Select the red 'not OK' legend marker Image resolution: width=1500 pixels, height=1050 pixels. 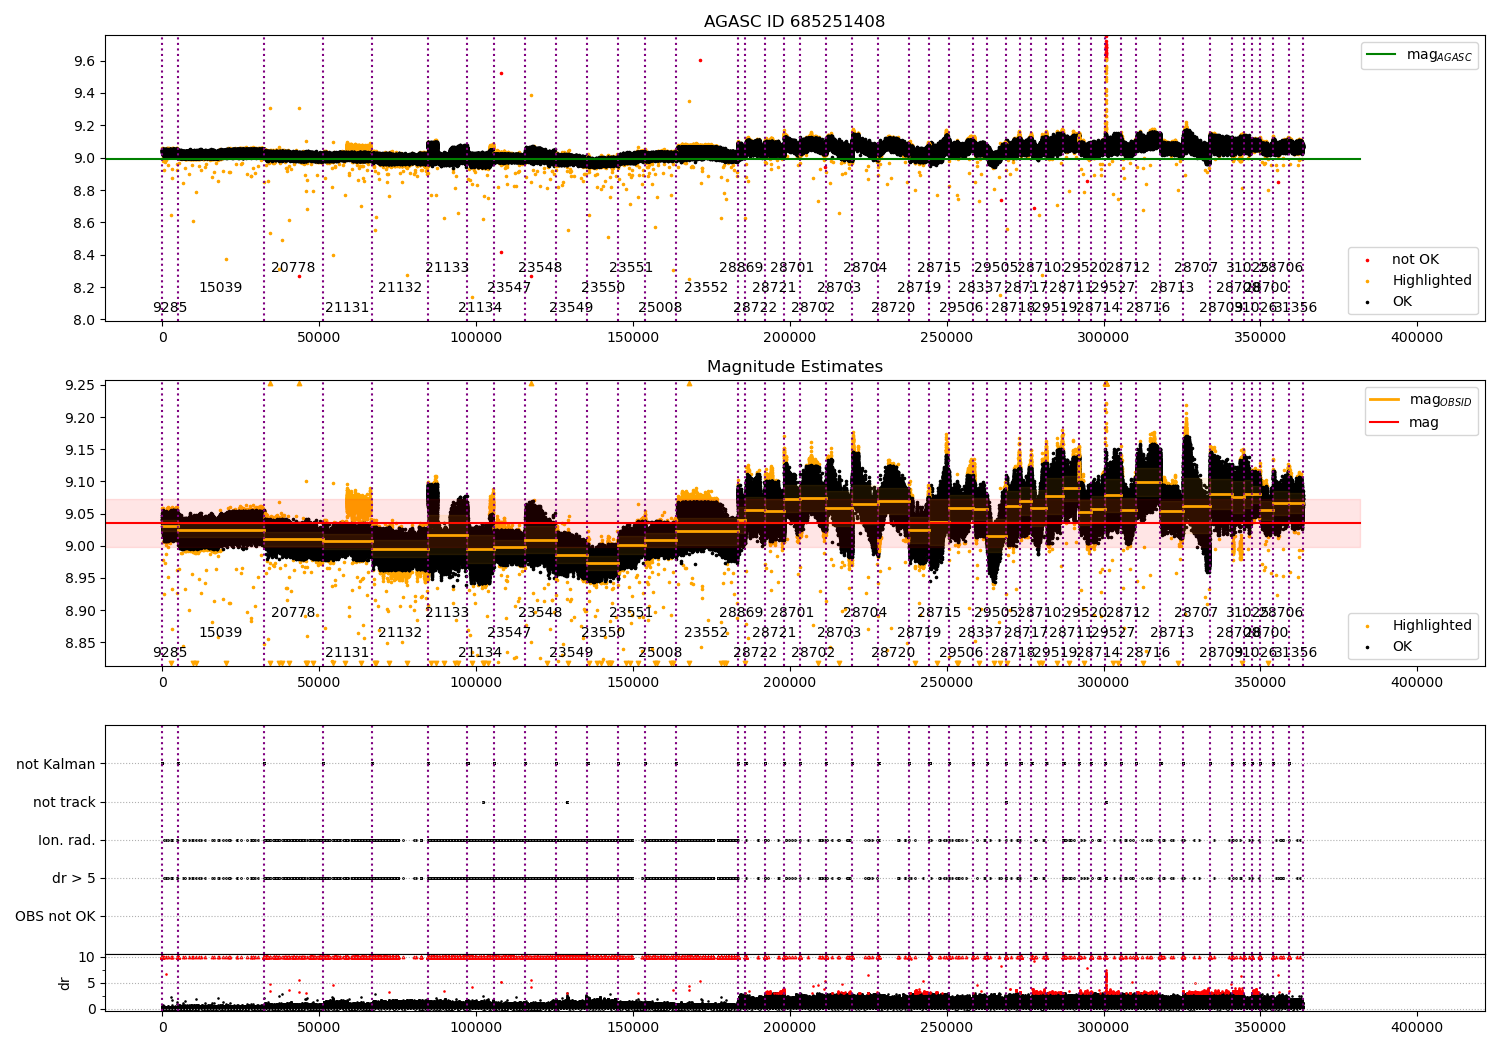point(1367,260)
